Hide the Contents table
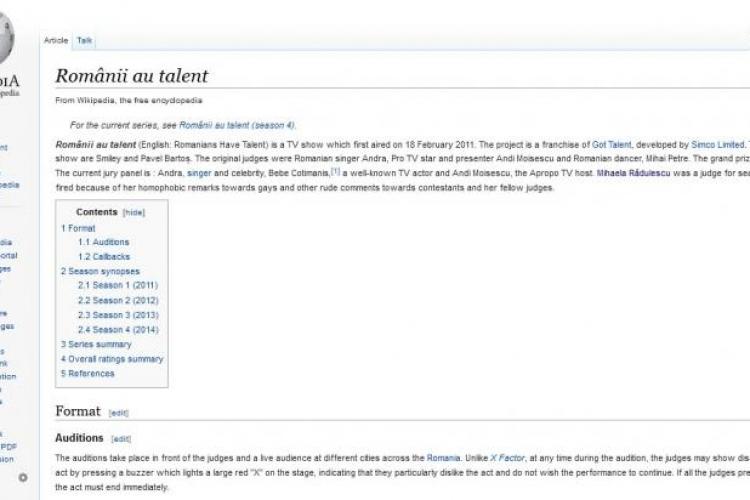This screenshot has height=500, width=750. point(133,213)
